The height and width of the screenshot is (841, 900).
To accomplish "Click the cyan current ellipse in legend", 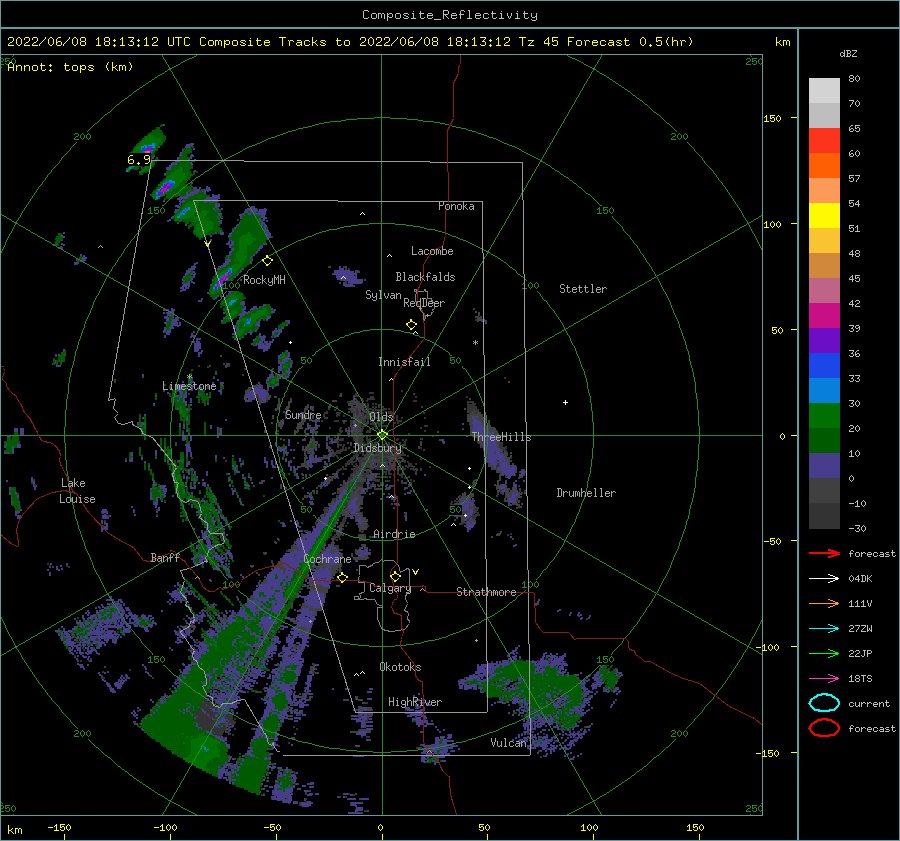I will point(824,703).
